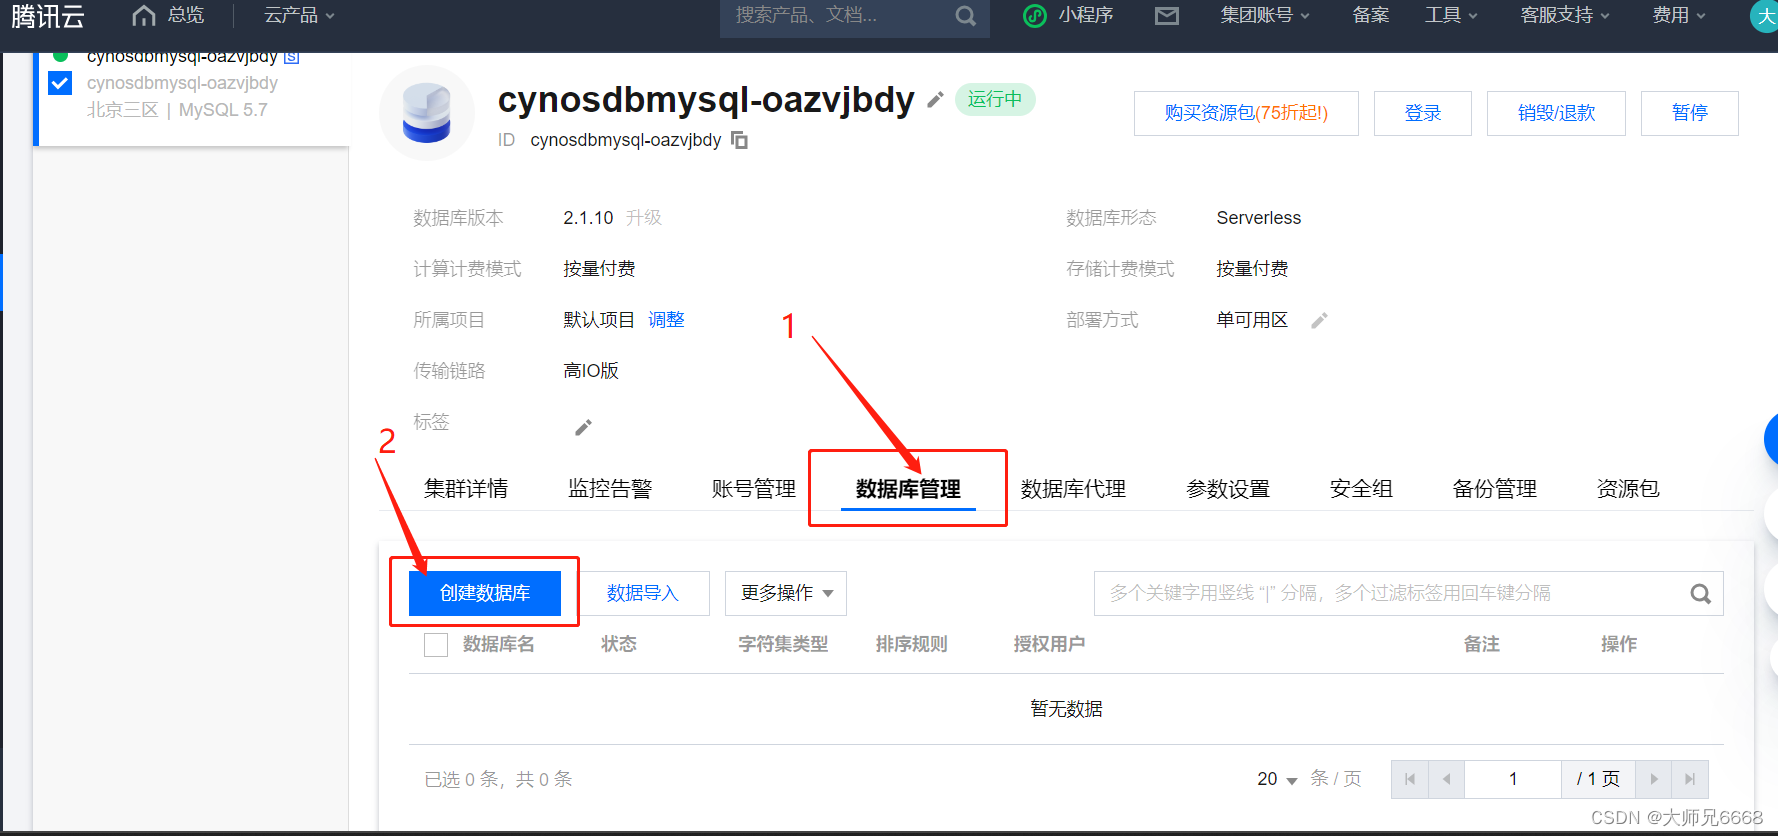The width and height of the screenshot is (1778, 836).
Task: Click the Serverless database form value
Action: click(1258, 218)
